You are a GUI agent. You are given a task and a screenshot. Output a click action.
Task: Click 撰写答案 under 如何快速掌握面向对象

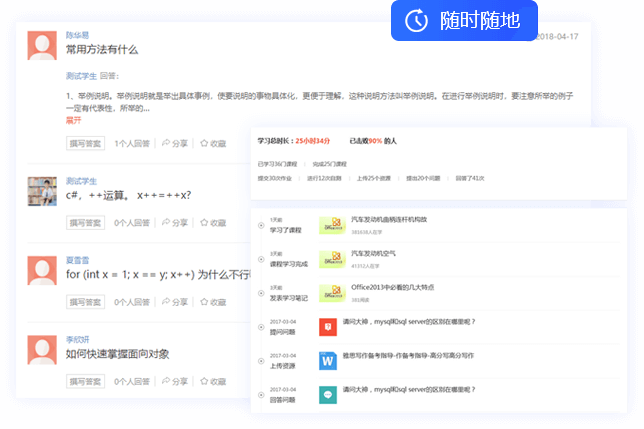pos(86,381)
